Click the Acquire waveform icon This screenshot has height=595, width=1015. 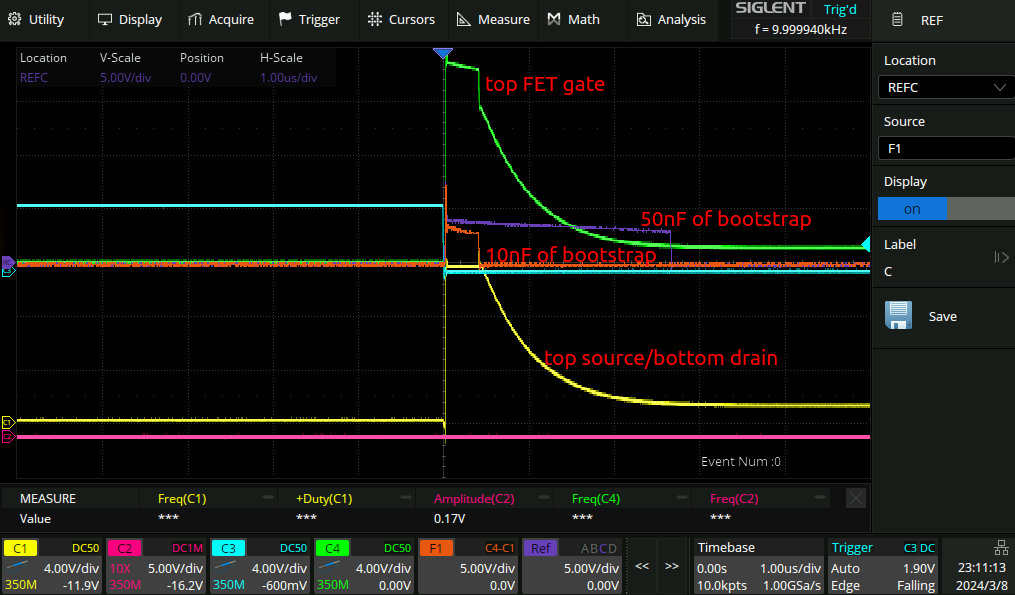click(194, 19)
